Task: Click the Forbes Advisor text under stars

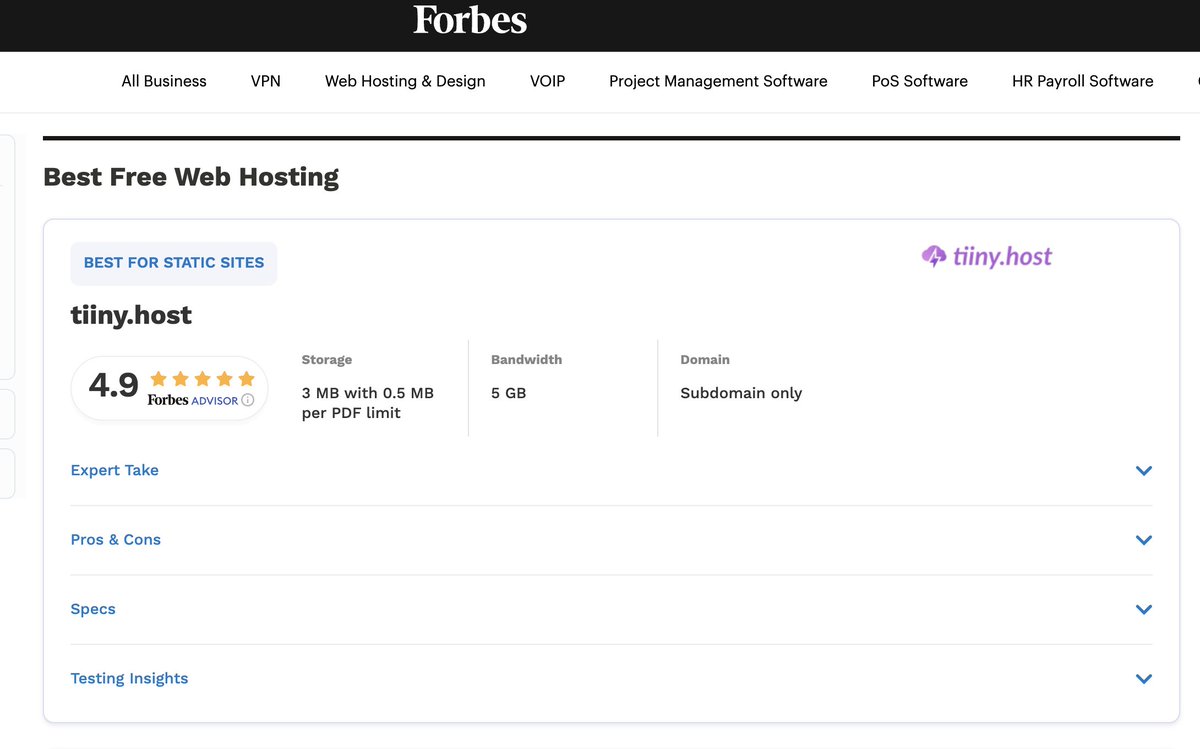Action: coord(193,400)
